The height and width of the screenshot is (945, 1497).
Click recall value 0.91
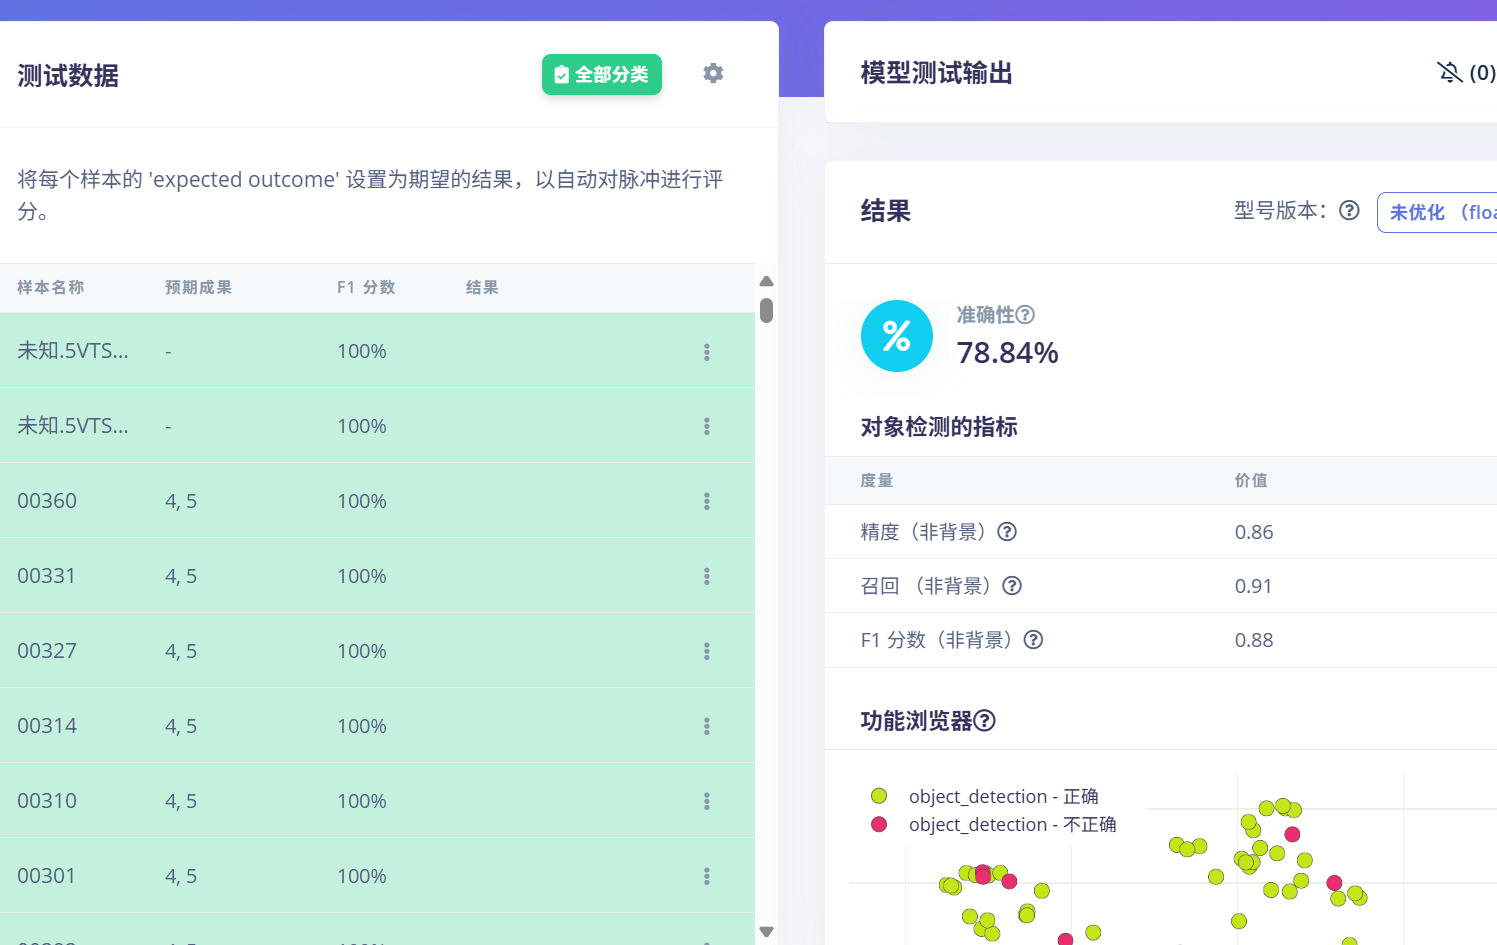coord(1253,586)
